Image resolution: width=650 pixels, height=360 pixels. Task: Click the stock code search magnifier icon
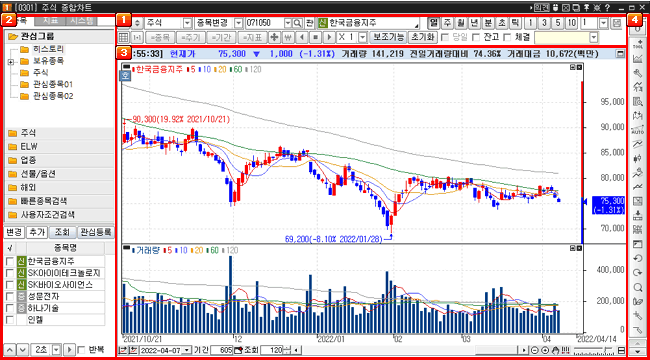(298, 22)
